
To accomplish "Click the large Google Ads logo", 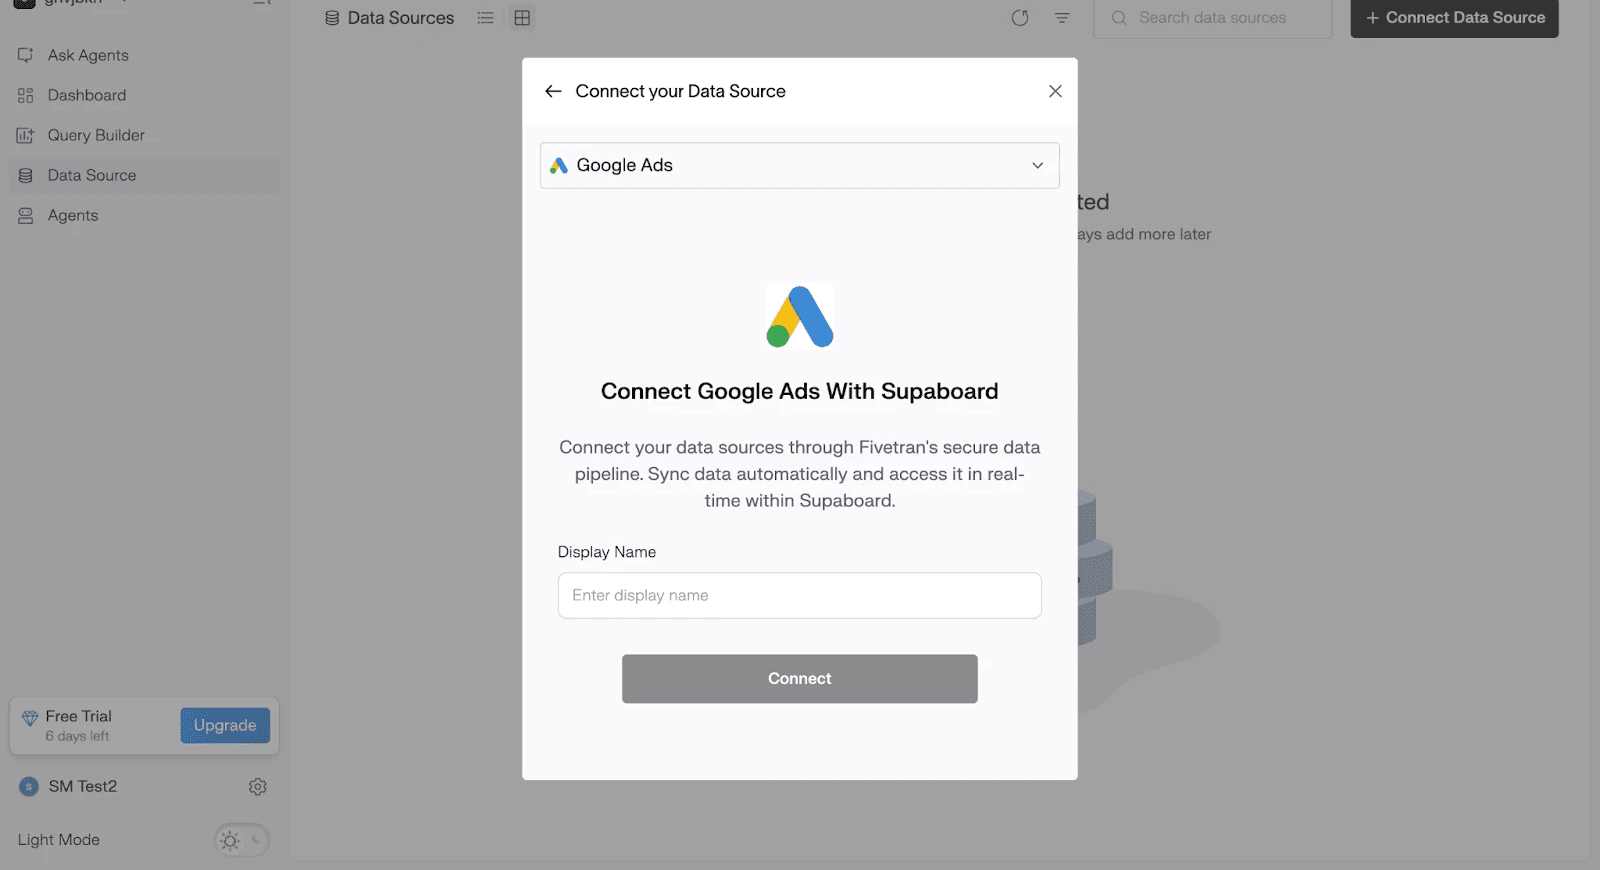I will click(800, 316).
